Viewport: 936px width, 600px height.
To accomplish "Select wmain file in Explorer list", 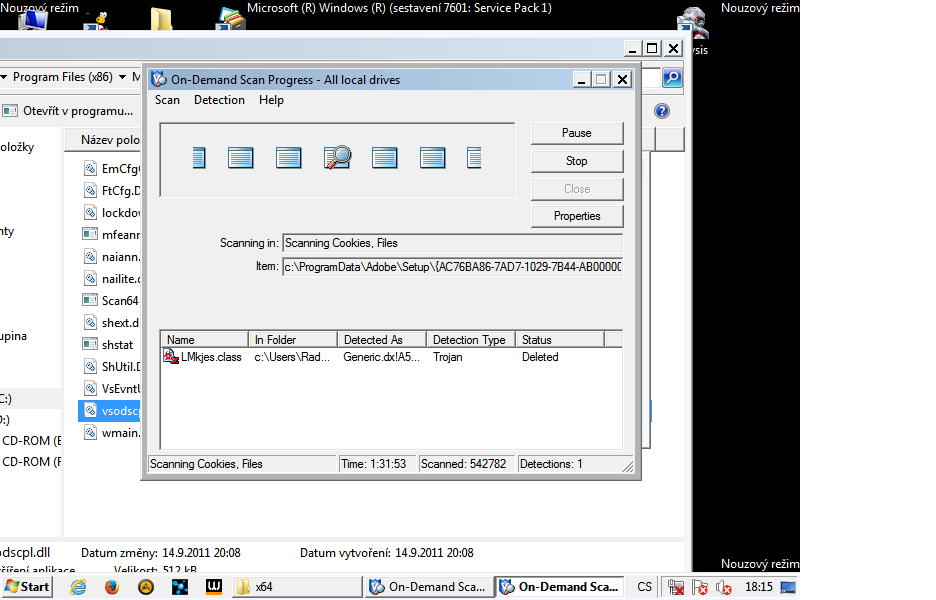I will [111, 433].
